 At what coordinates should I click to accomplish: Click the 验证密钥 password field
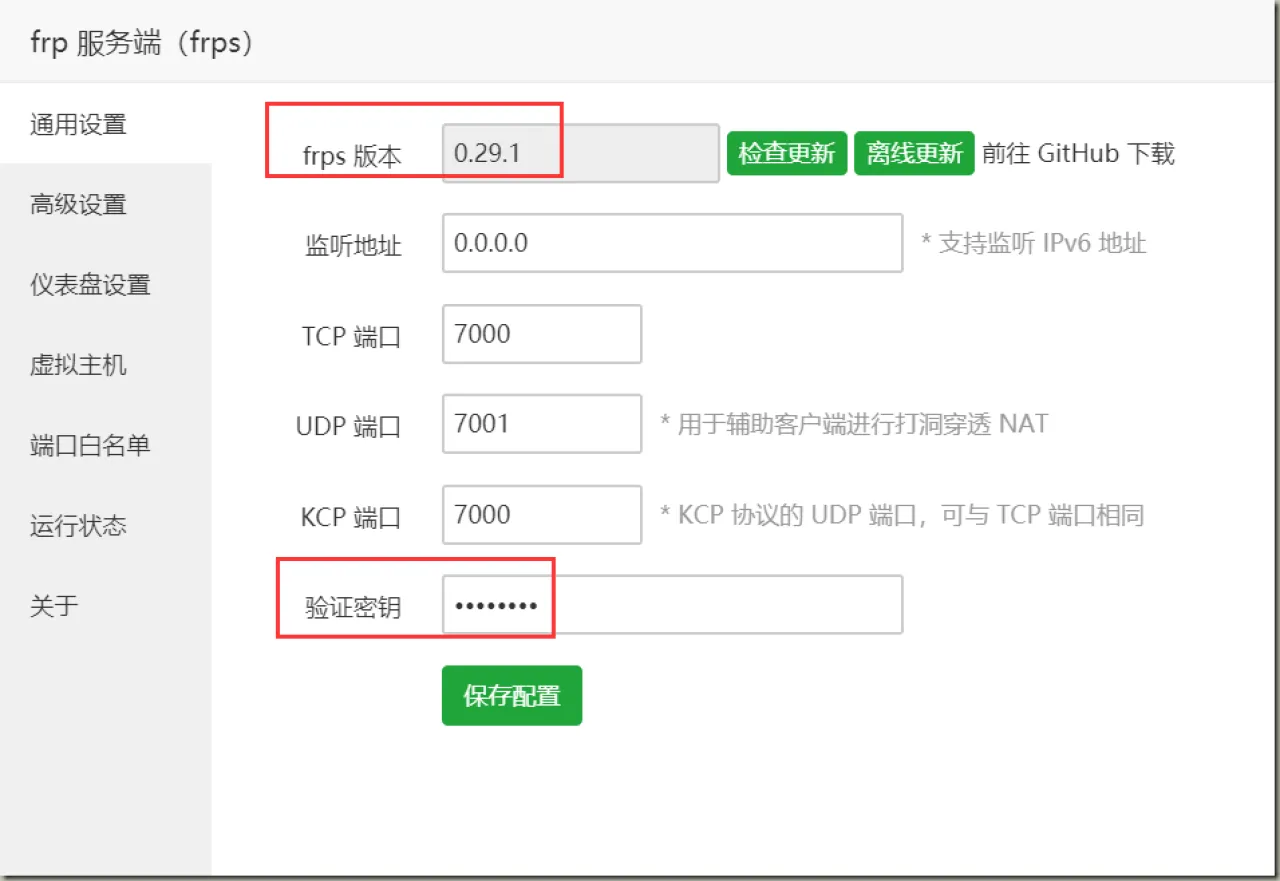[x=672, y=605]
